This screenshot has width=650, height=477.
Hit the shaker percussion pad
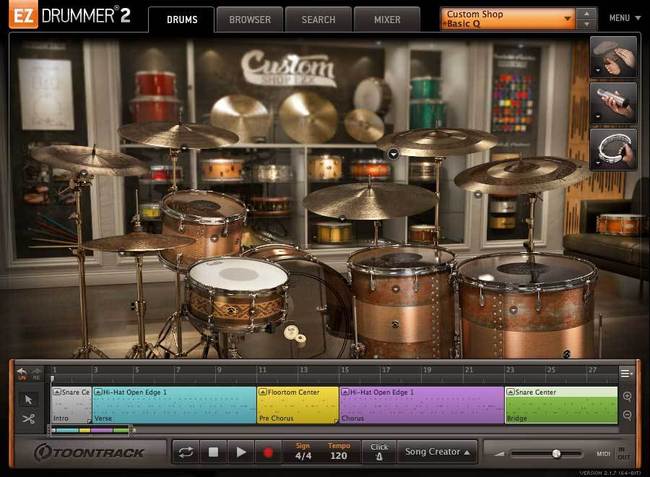coord(614,102)
